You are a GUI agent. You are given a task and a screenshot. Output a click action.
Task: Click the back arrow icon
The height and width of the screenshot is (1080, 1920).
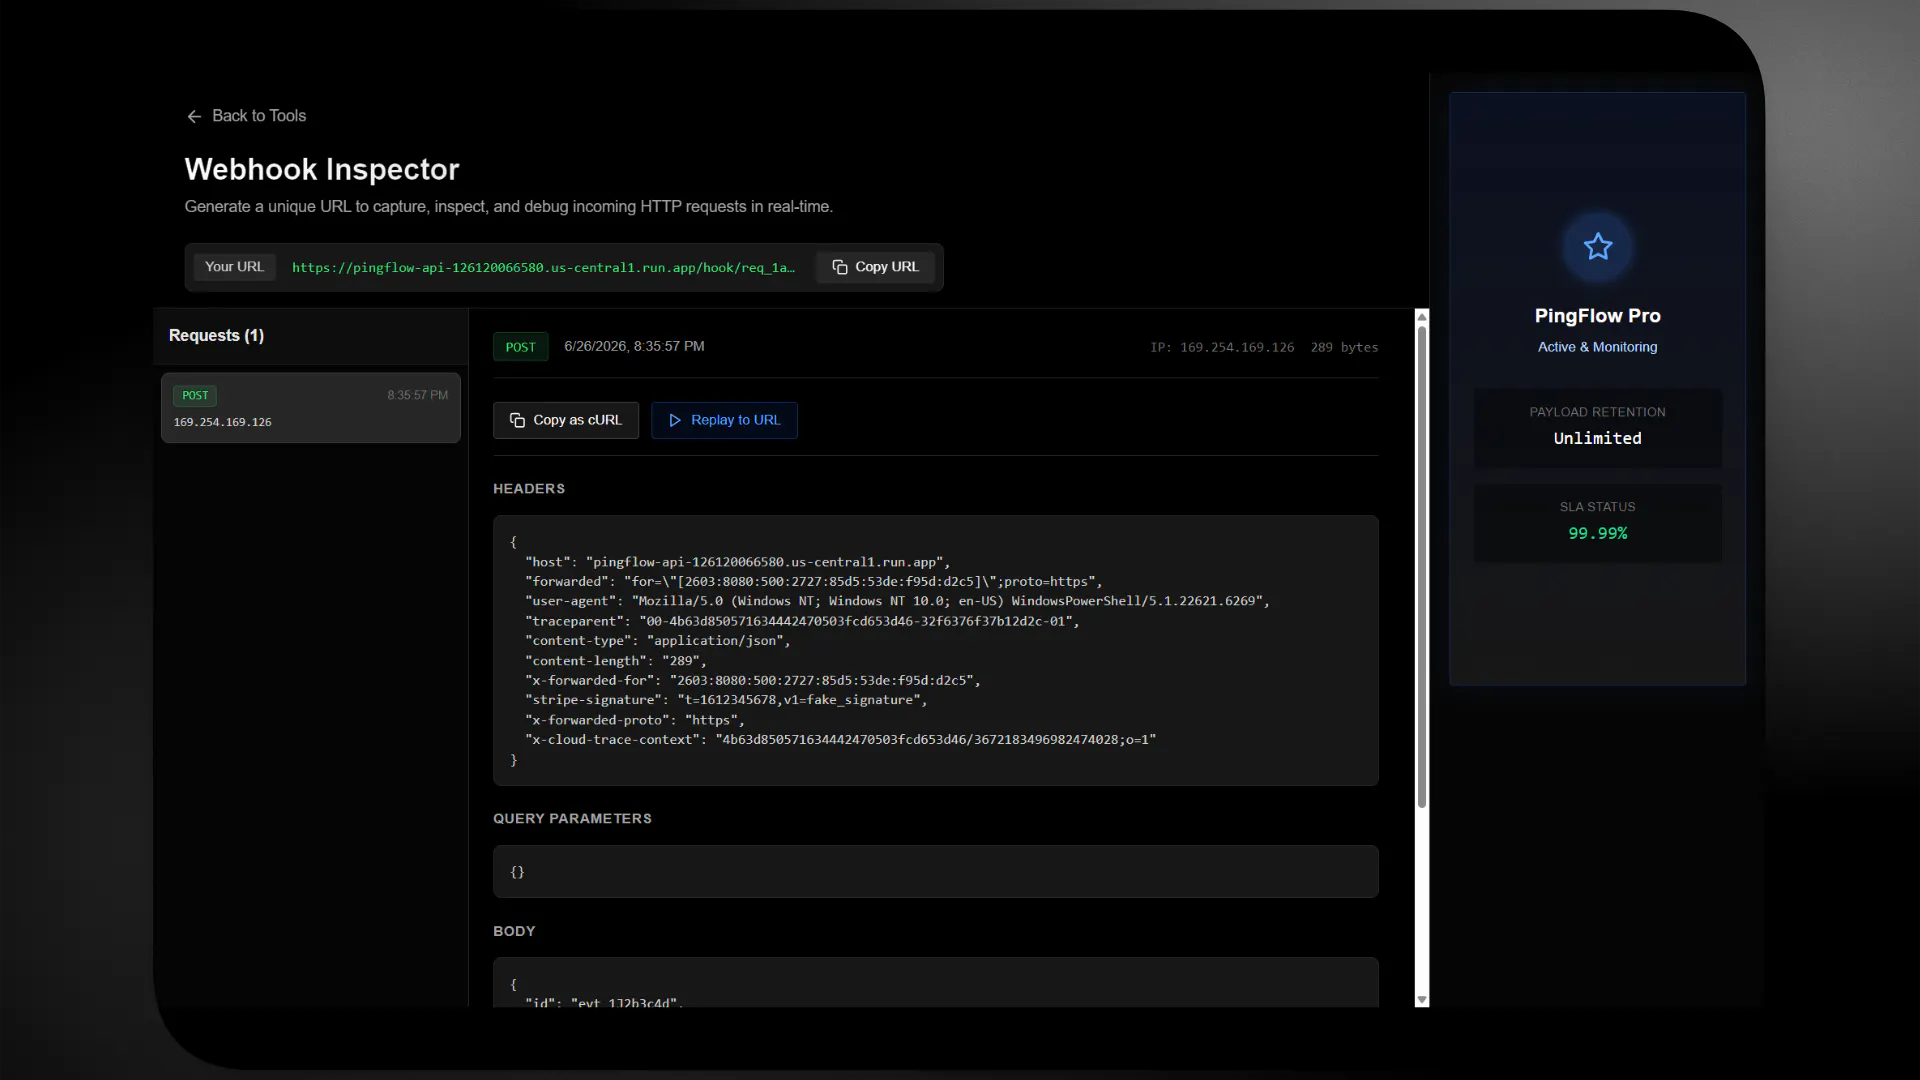pyautogui.click(x=194, y=116)
